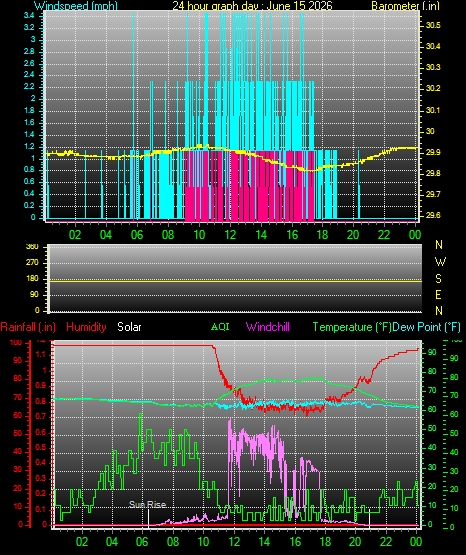Click the 90 wind direction degree label

click(x=34, y=295)
